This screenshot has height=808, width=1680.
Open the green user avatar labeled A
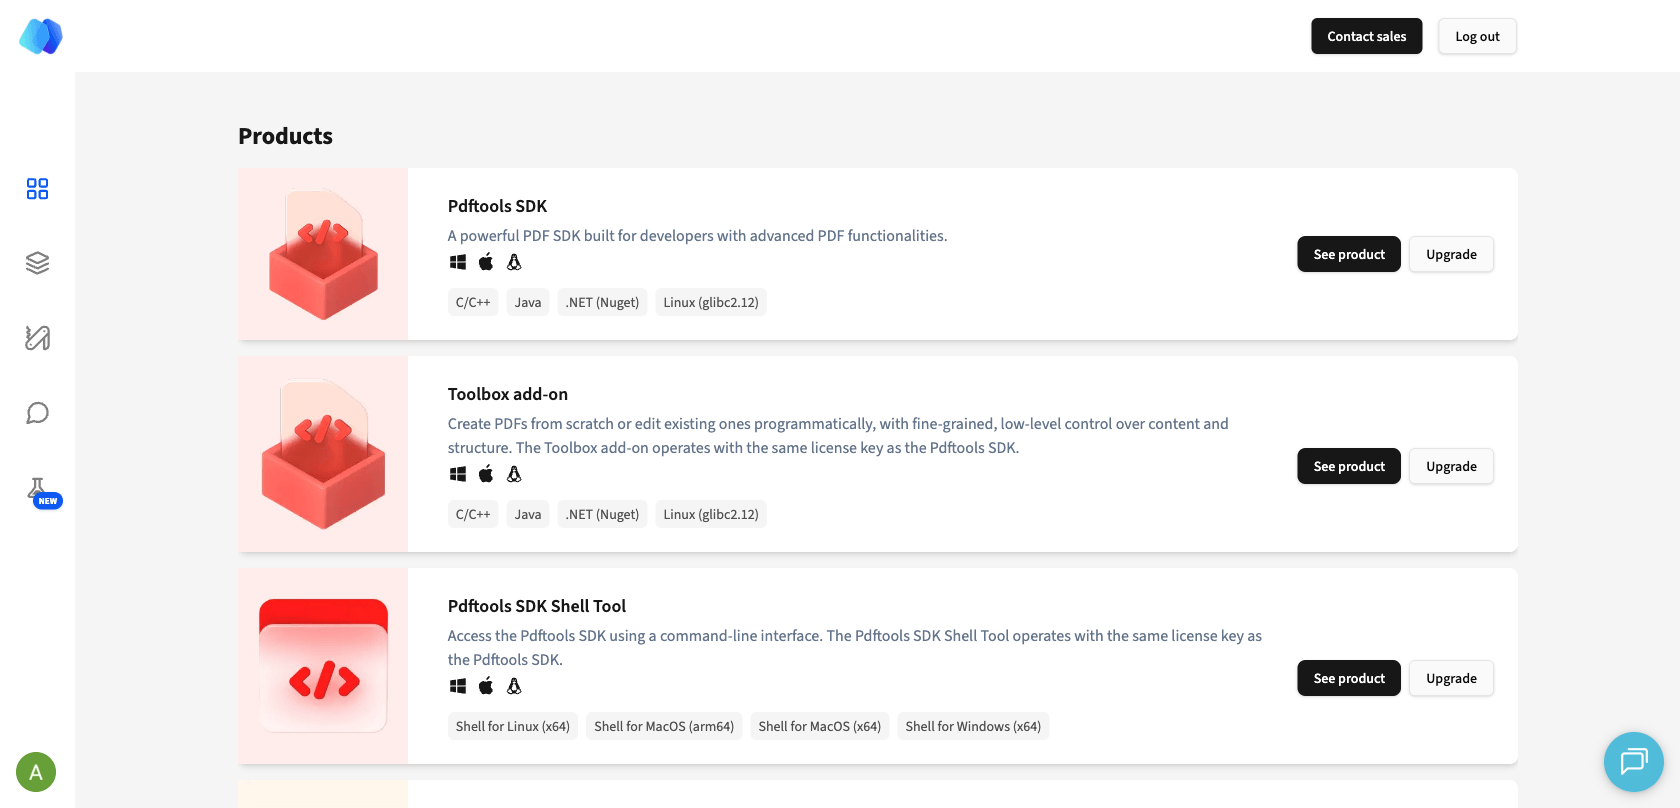point(36,772)
